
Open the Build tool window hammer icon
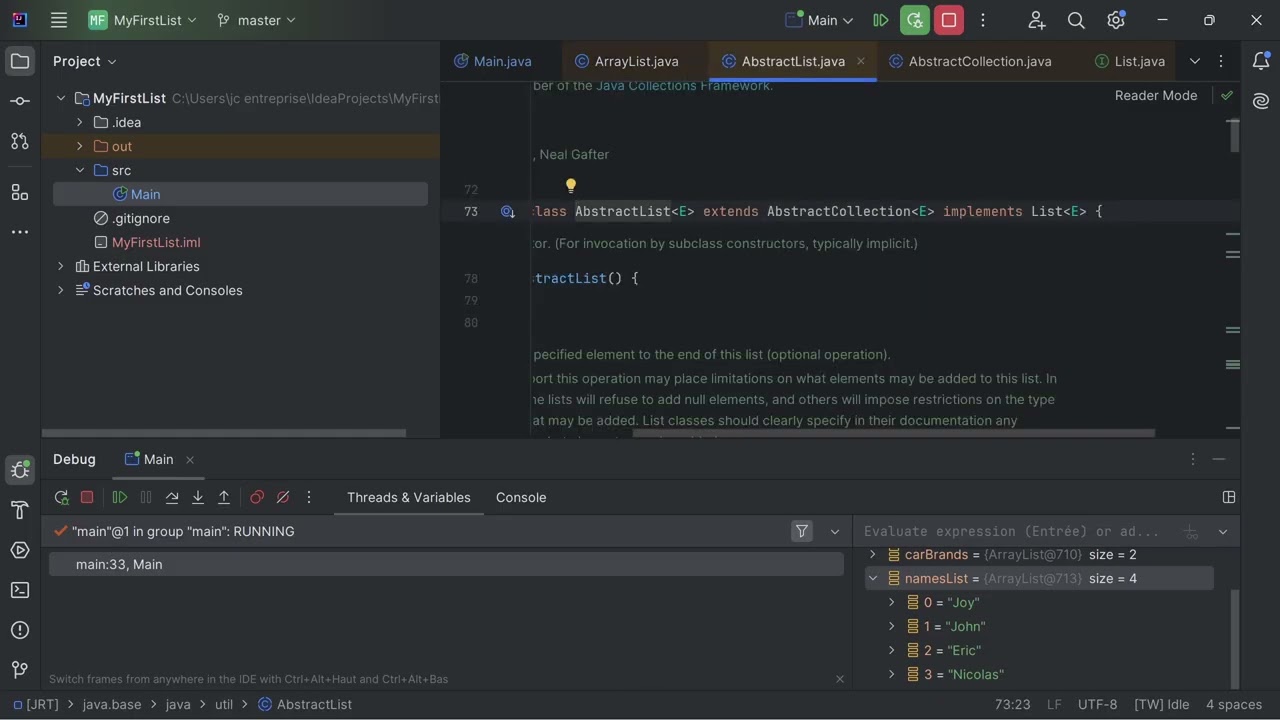[x=20, y=510]
